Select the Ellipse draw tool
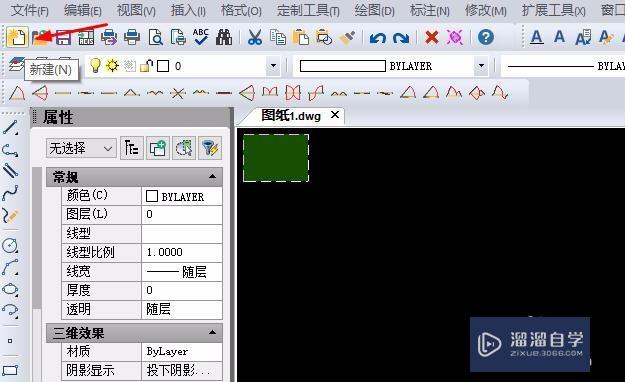This screenshot has width=625, height=382. [x=10, y=289]
